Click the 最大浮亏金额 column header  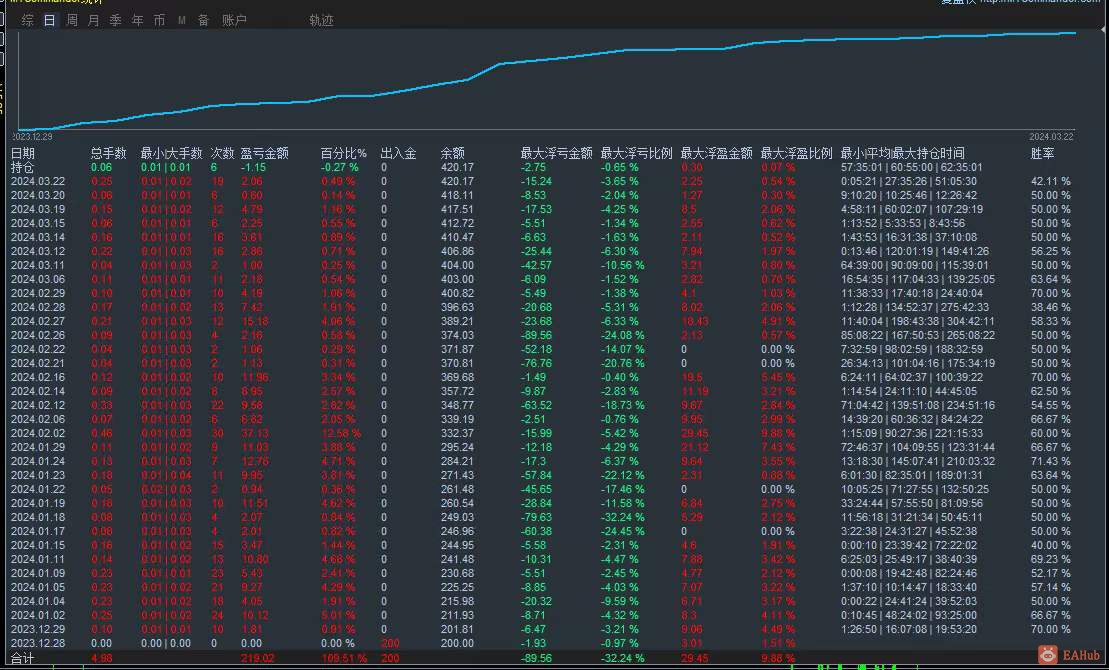pyautogui.click(x=557, y=154)
